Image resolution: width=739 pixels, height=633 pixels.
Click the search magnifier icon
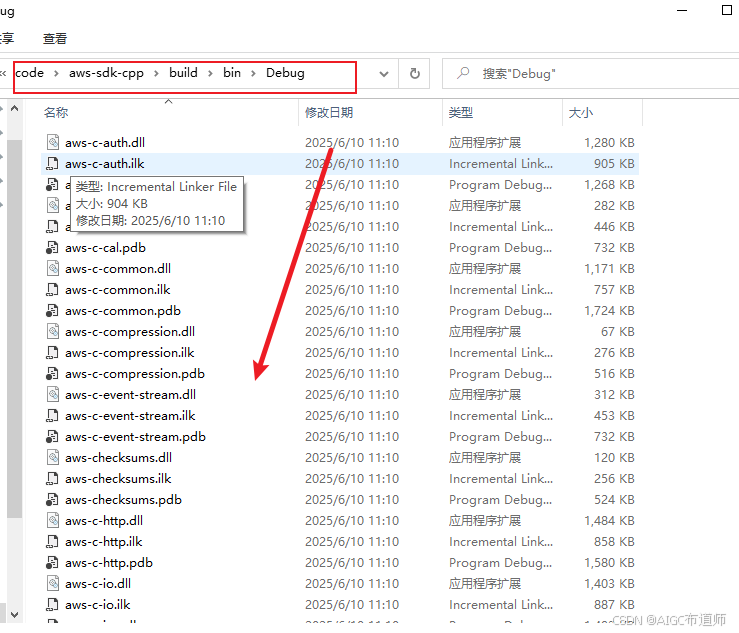pos(463,73)
